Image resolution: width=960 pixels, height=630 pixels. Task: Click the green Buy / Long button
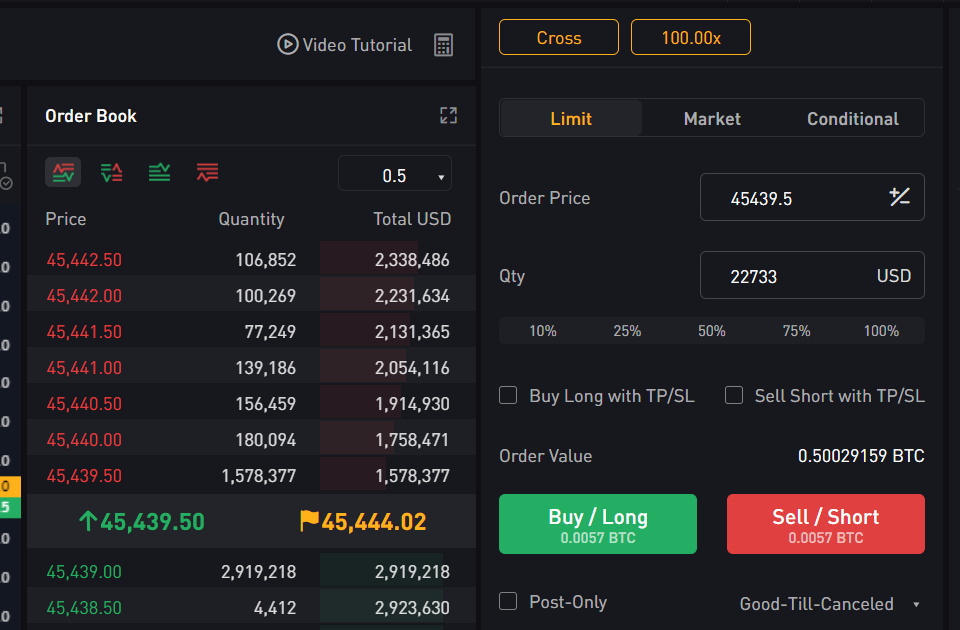[x=598, y=524]
